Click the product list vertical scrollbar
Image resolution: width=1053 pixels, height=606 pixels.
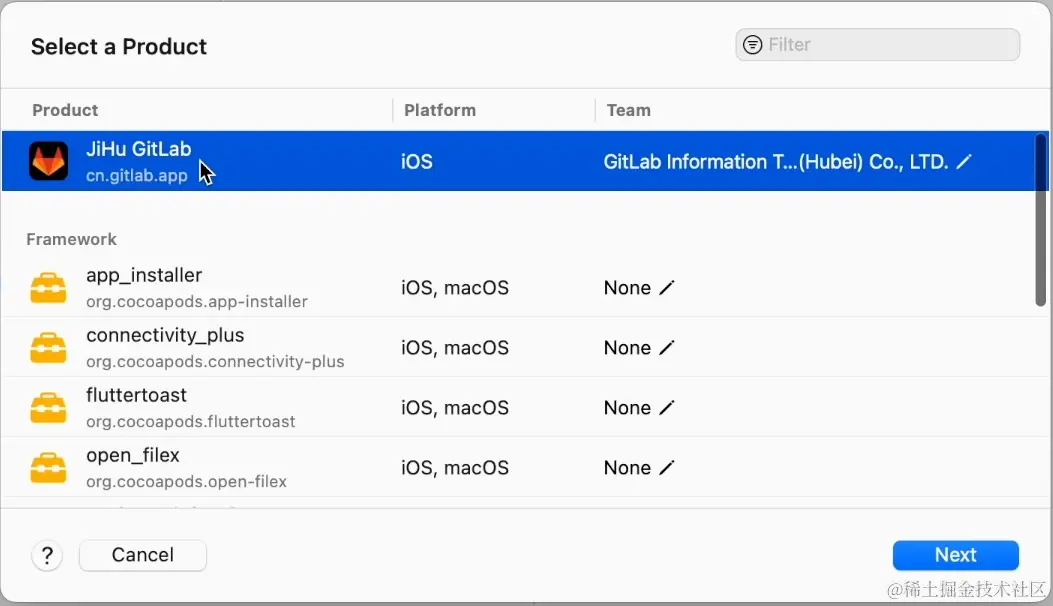point(1041,220)
